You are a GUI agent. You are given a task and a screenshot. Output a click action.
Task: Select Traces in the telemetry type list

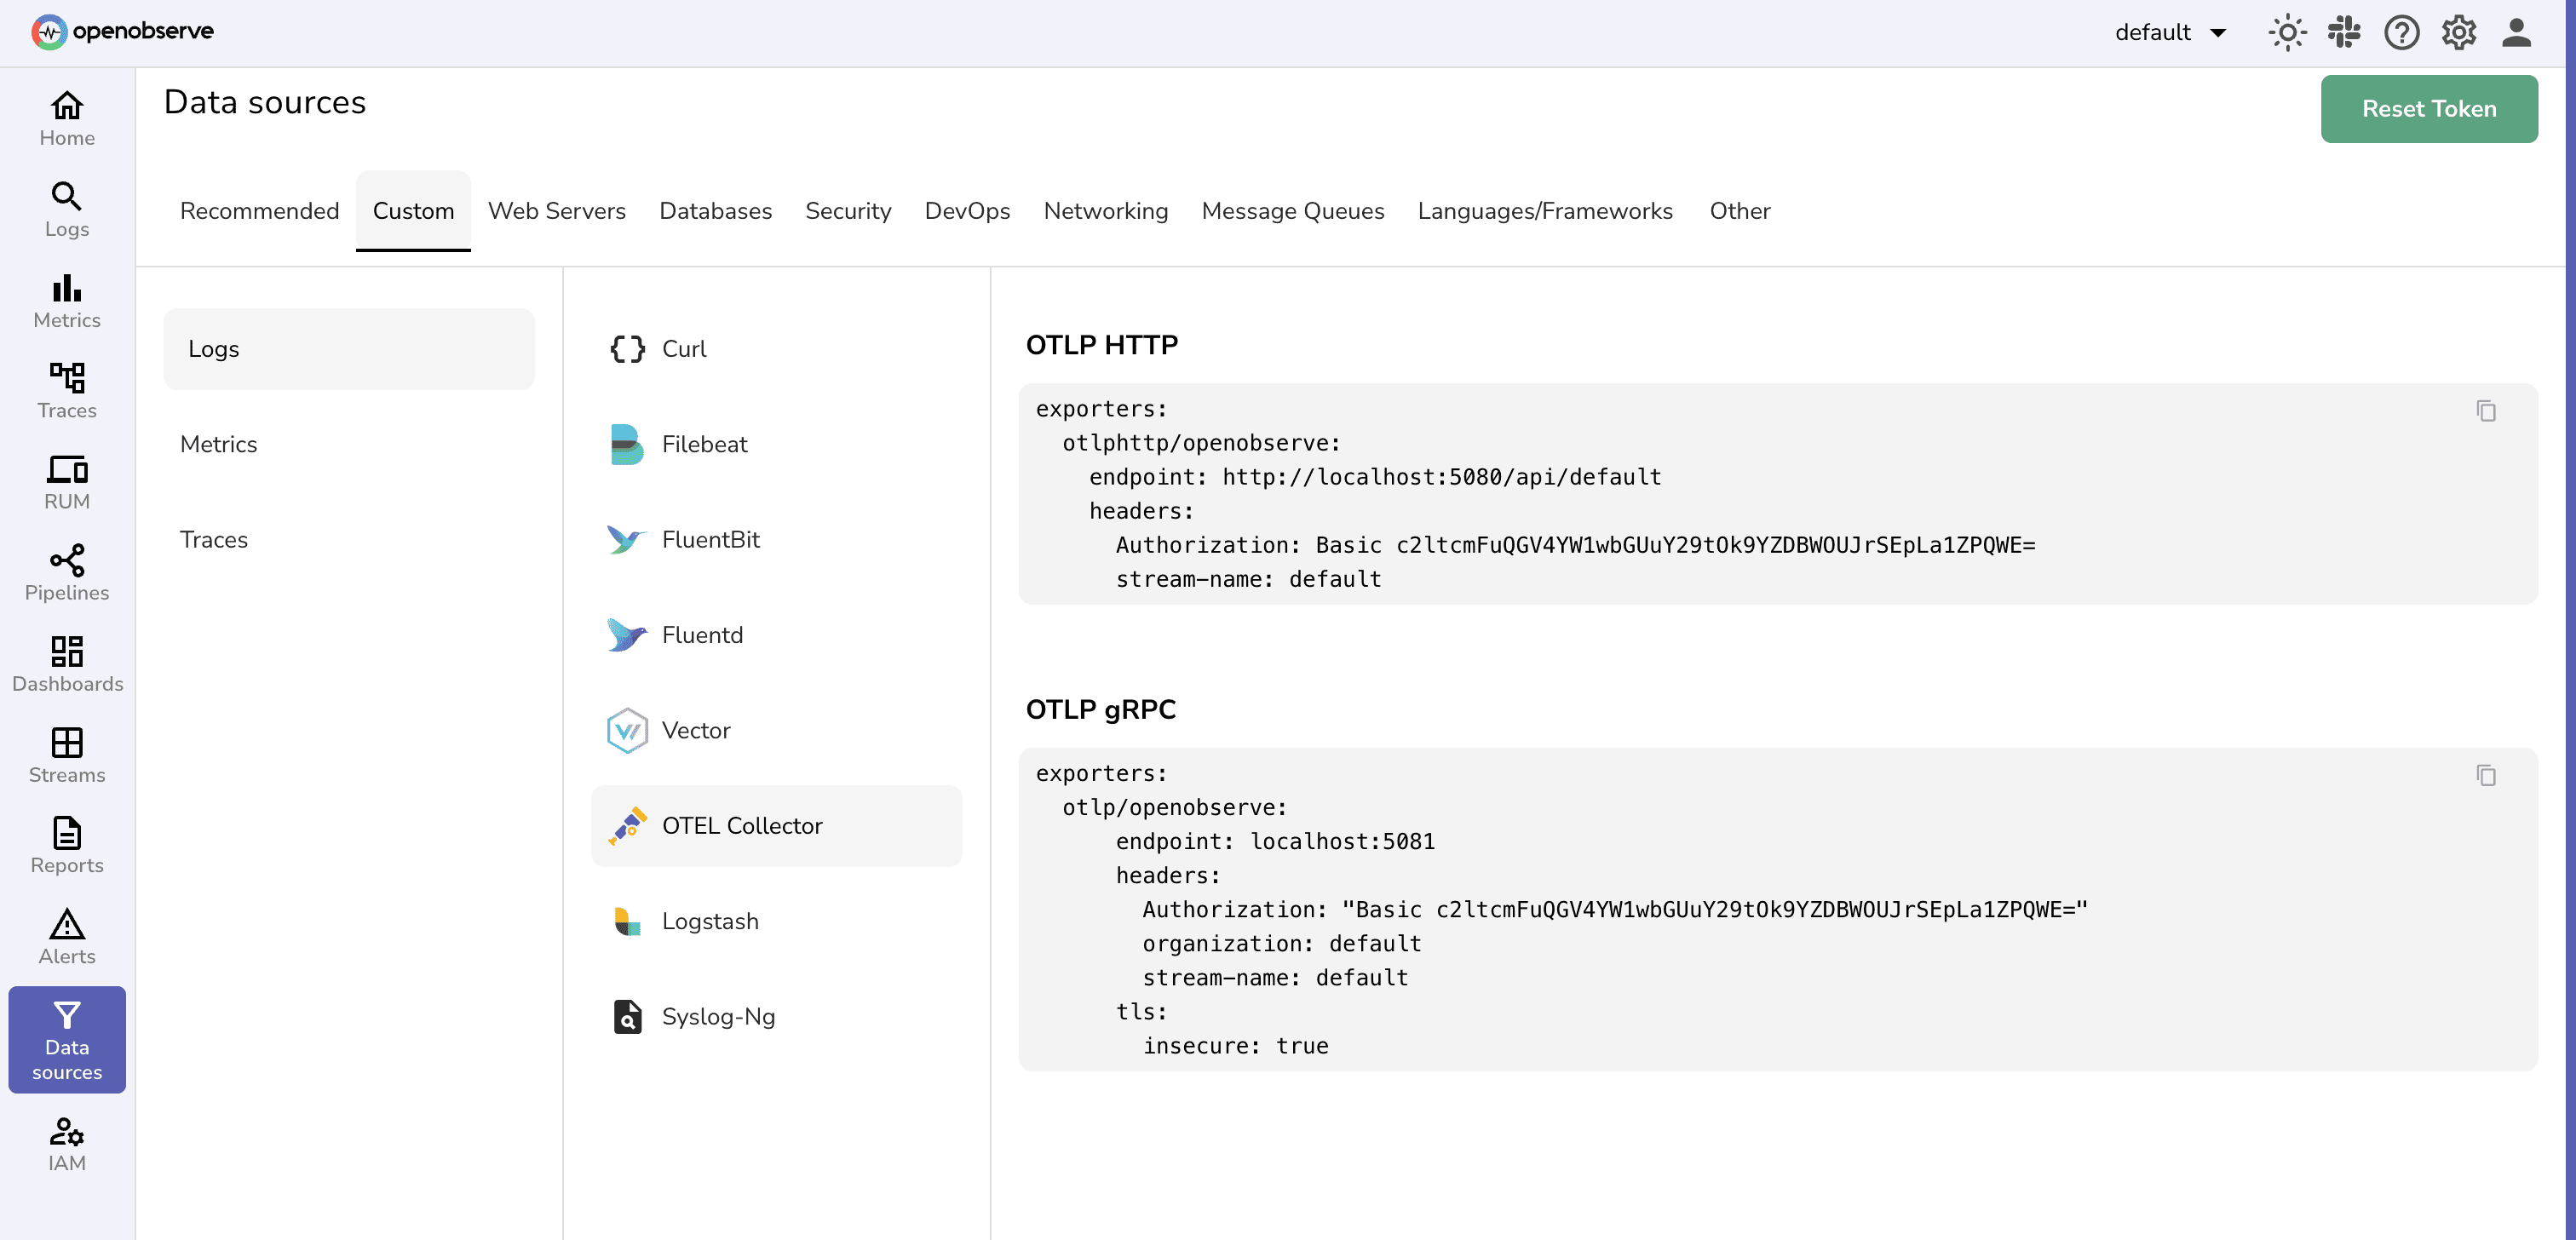pos(214,539)
